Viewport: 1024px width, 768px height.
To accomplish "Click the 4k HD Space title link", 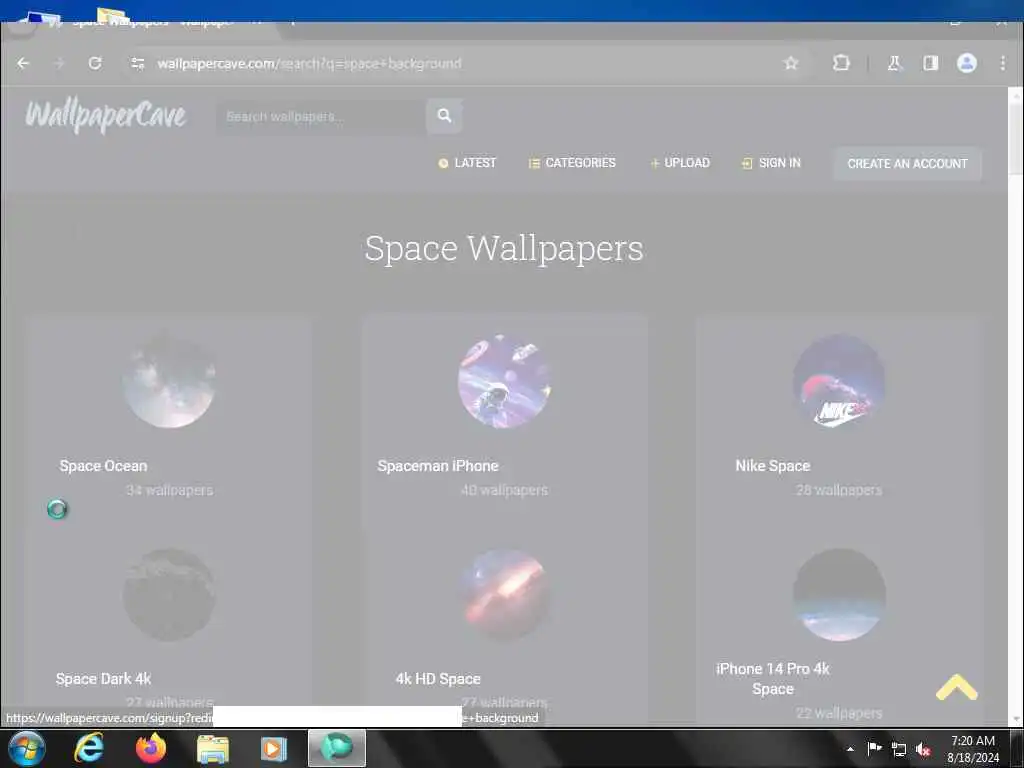I will pos(438,679).
